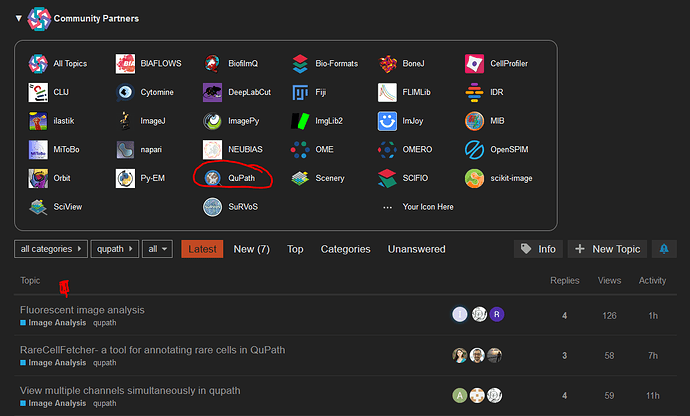Click 7h activity of RareCellFetcher topic
The height and width of the screenshot is (416, 690).
[x=653, y=356]
